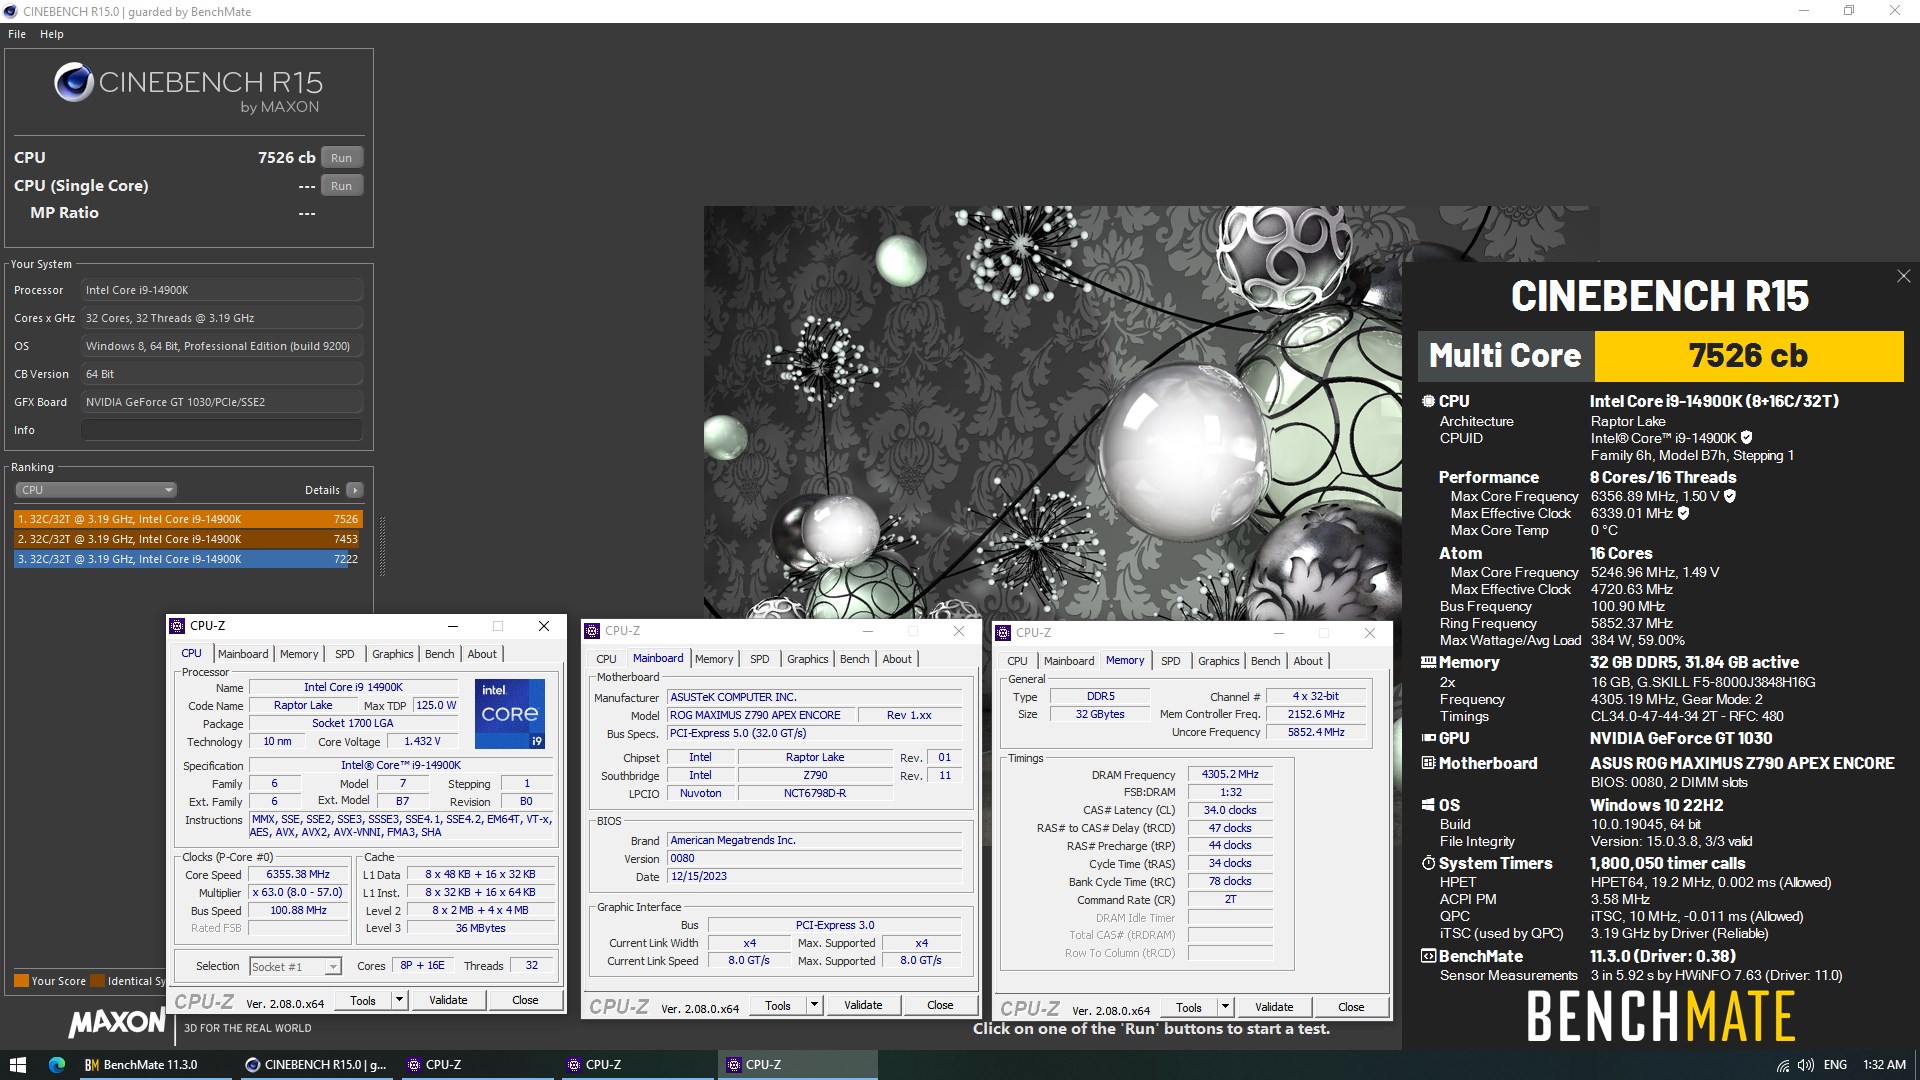The width and height of the screenshot is (1920, 1080).
Task: Click the Cinebench R15 logo sphere
Action: tap(73, 82)
